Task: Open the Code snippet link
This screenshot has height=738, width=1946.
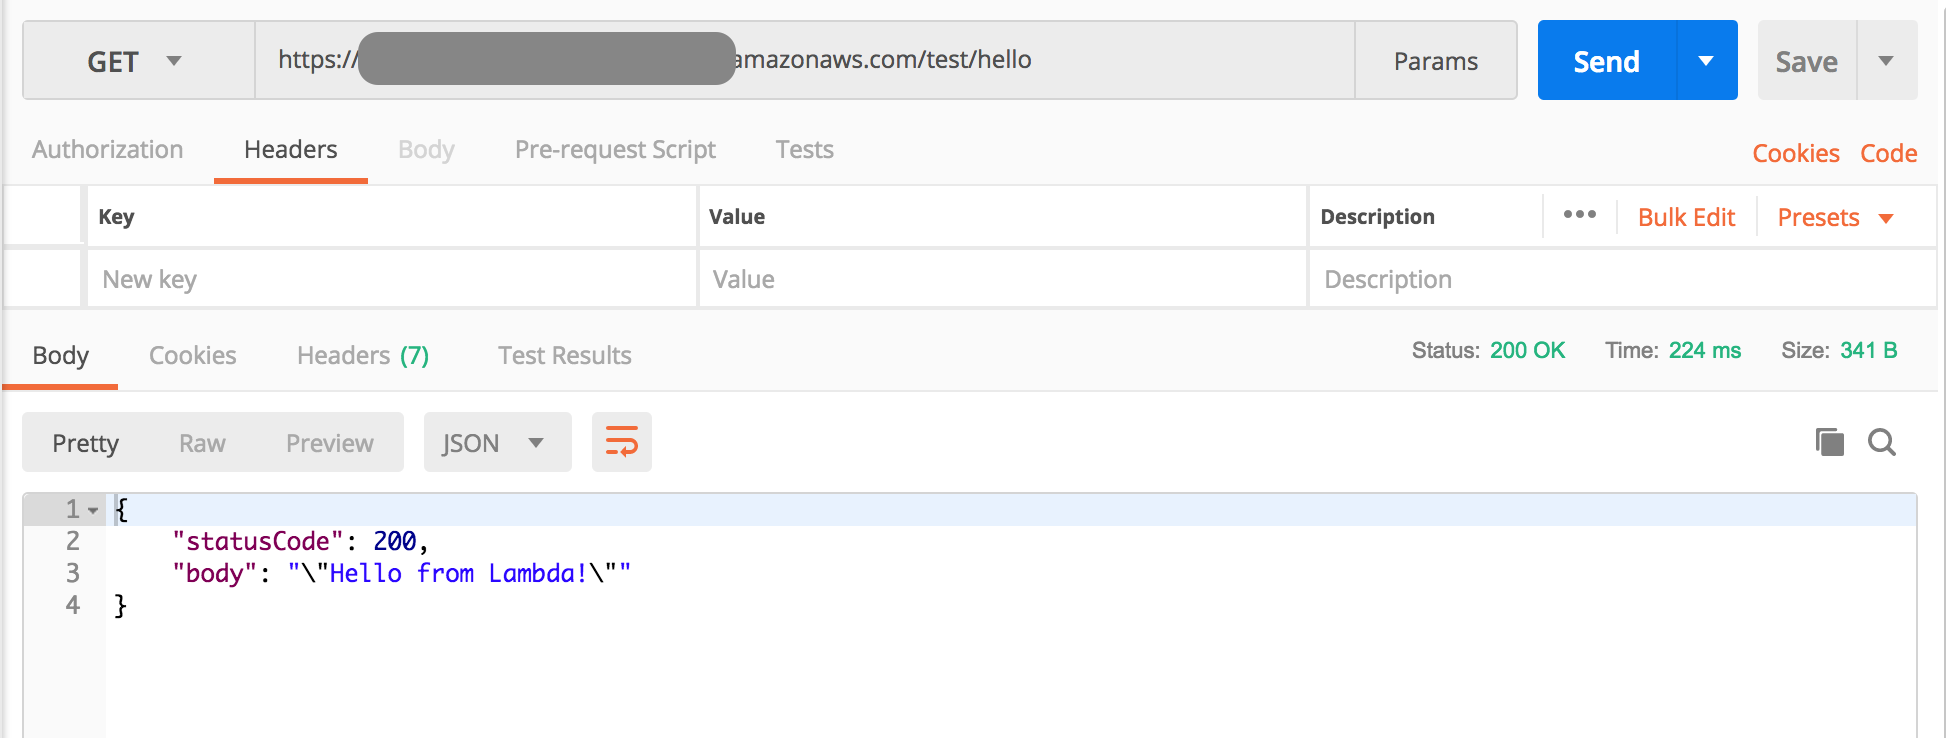Action: (x=1888, y=153)
